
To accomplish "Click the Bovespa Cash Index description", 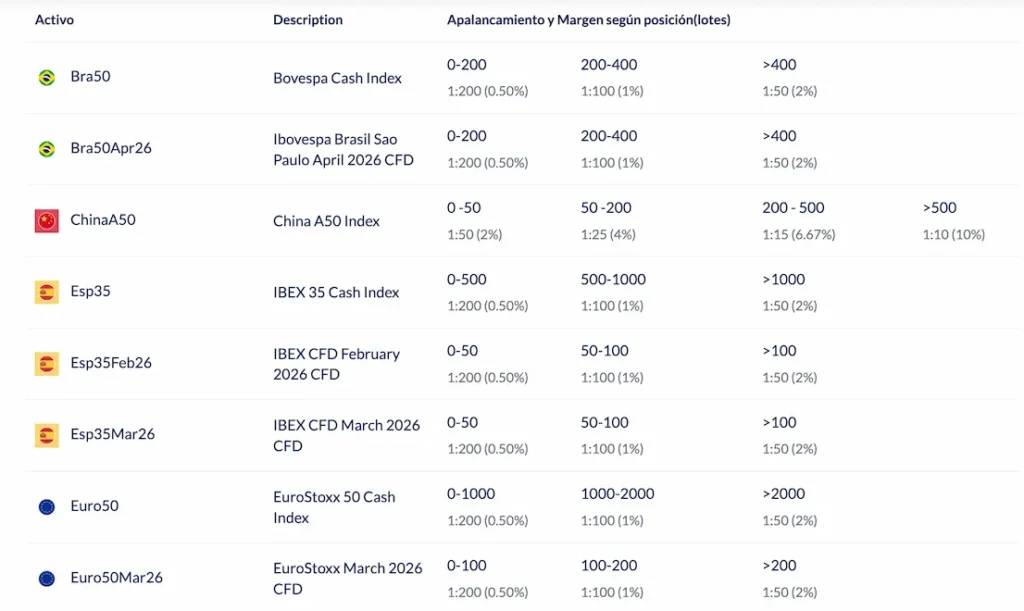I will point(337,78).
